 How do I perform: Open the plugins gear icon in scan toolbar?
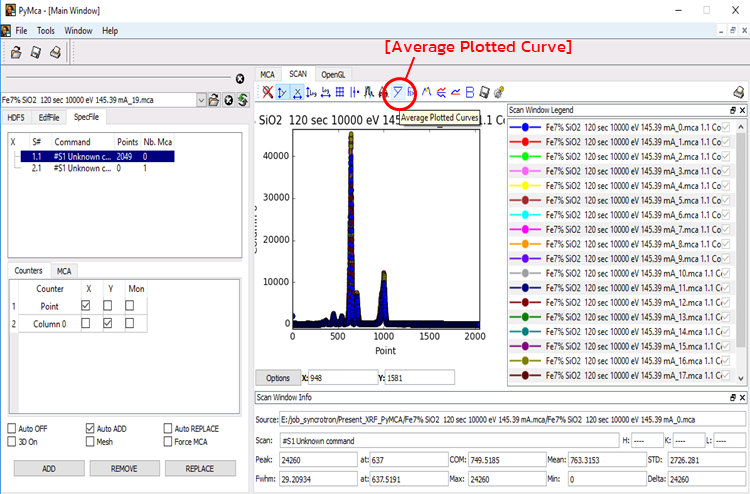(x=499, y=92)
